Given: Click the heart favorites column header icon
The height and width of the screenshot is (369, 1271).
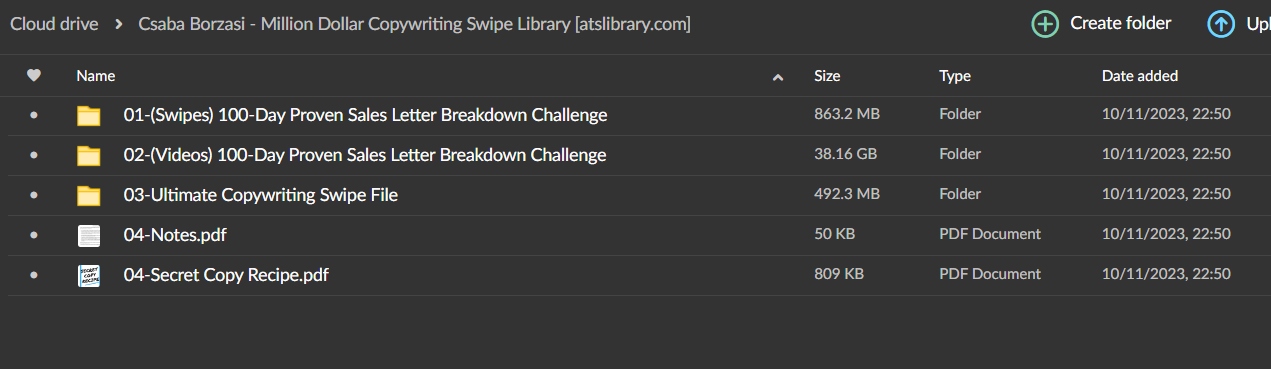Looking at the screenshot, I should point(34,75).
